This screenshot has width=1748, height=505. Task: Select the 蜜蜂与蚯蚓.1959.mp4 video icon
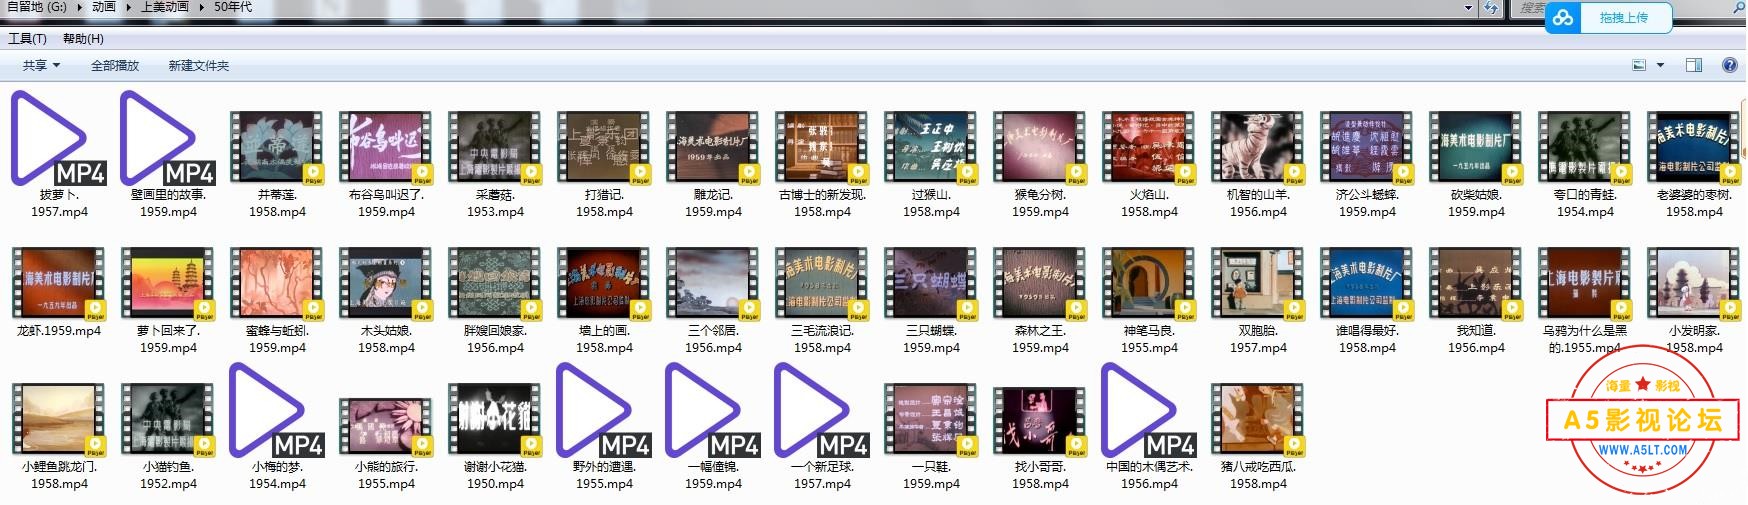(x=277, y=284)
